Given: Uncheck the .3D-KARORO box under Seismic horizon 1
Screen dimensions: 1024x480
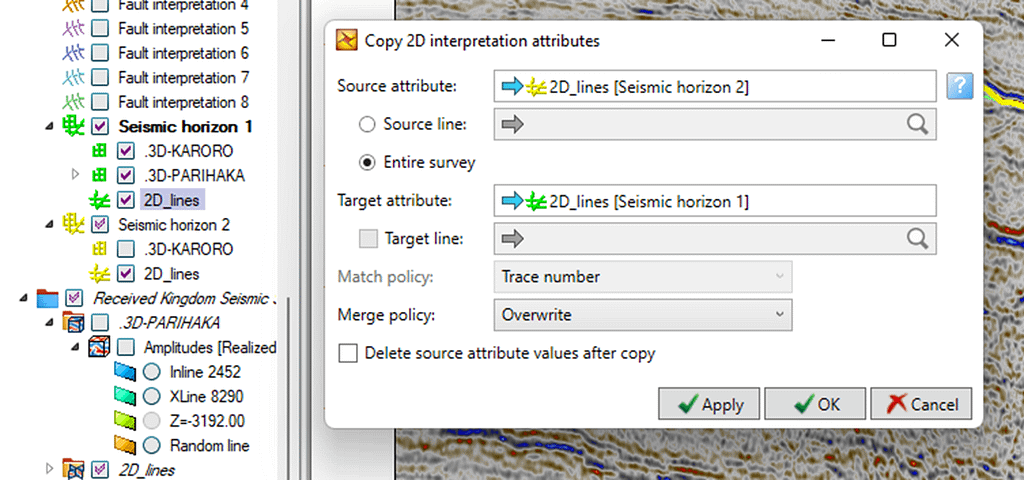Looking at the screenshot, I should [x=125, y=151].
